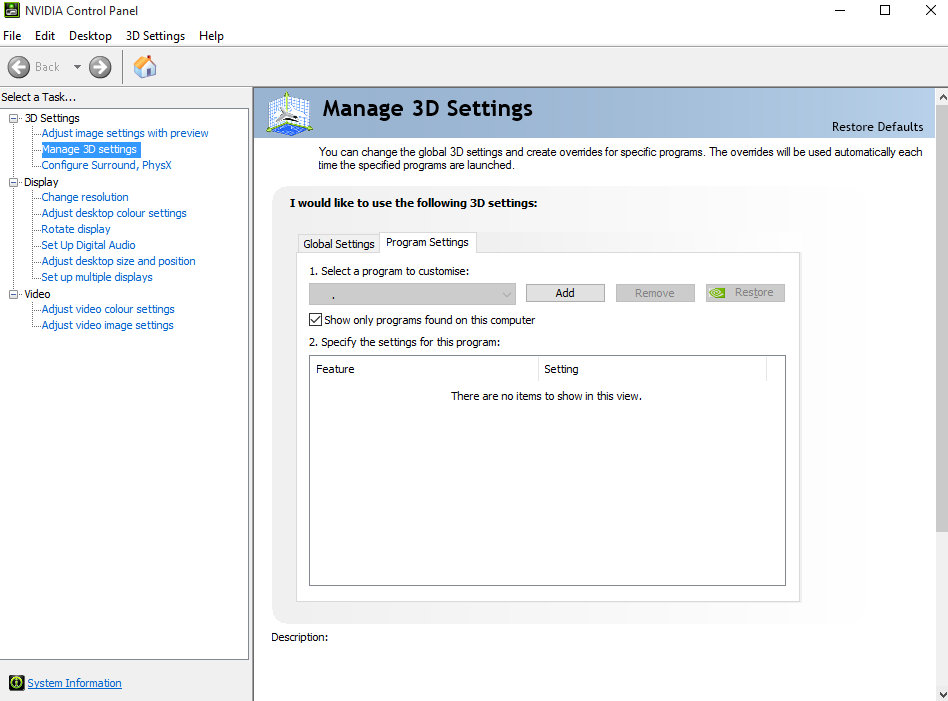Click the Back arrow icon
This screenshot has height=701, width=948.
click(19, 67)
